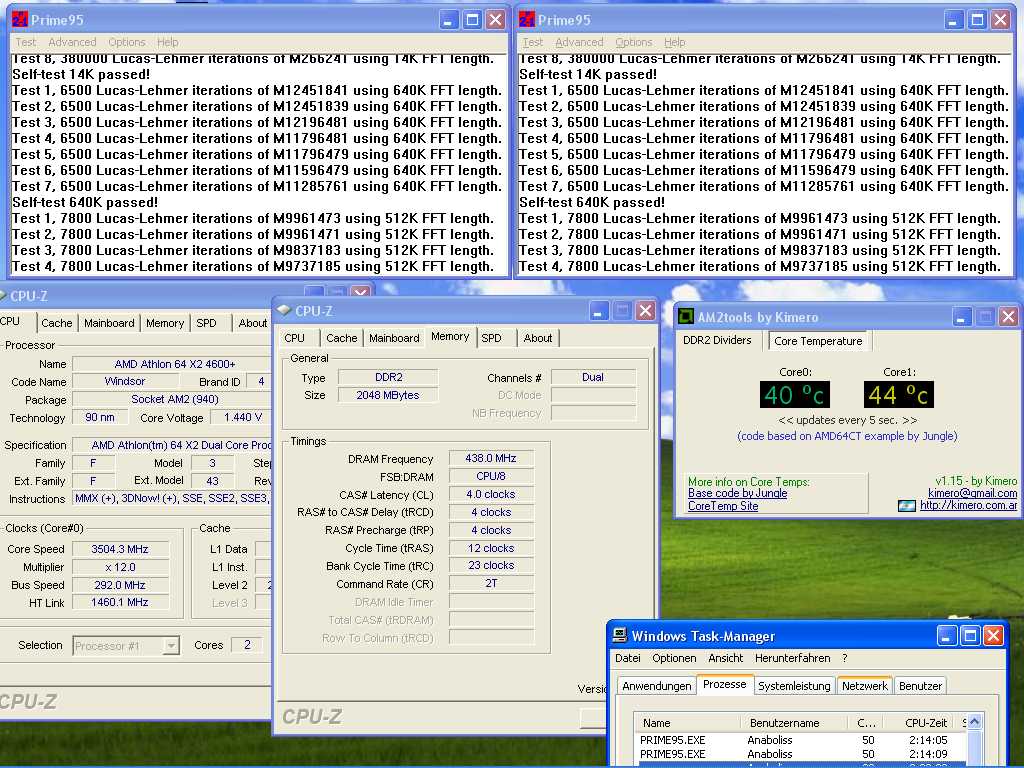Click the Core1 temperature reading 44 °C

(x=899, y=394)
